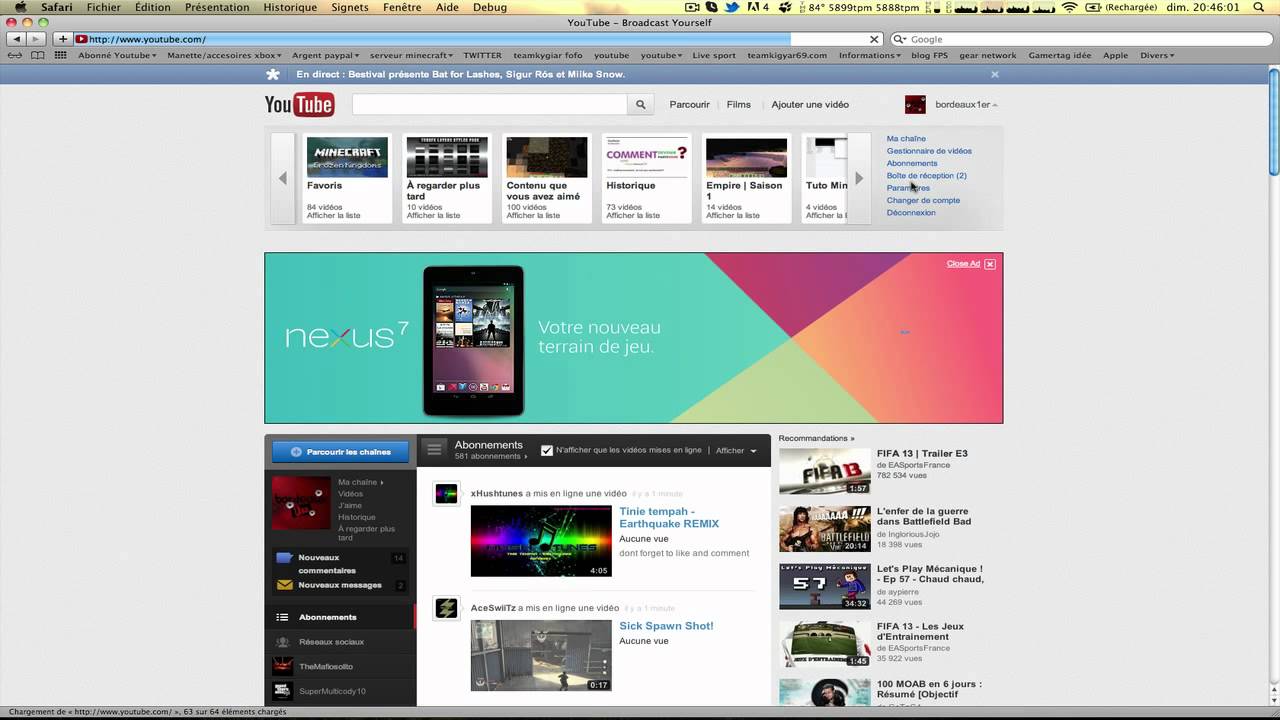Open Tinie tempah Earthquake REMIX thumbnail

click(x=541, y=541)
